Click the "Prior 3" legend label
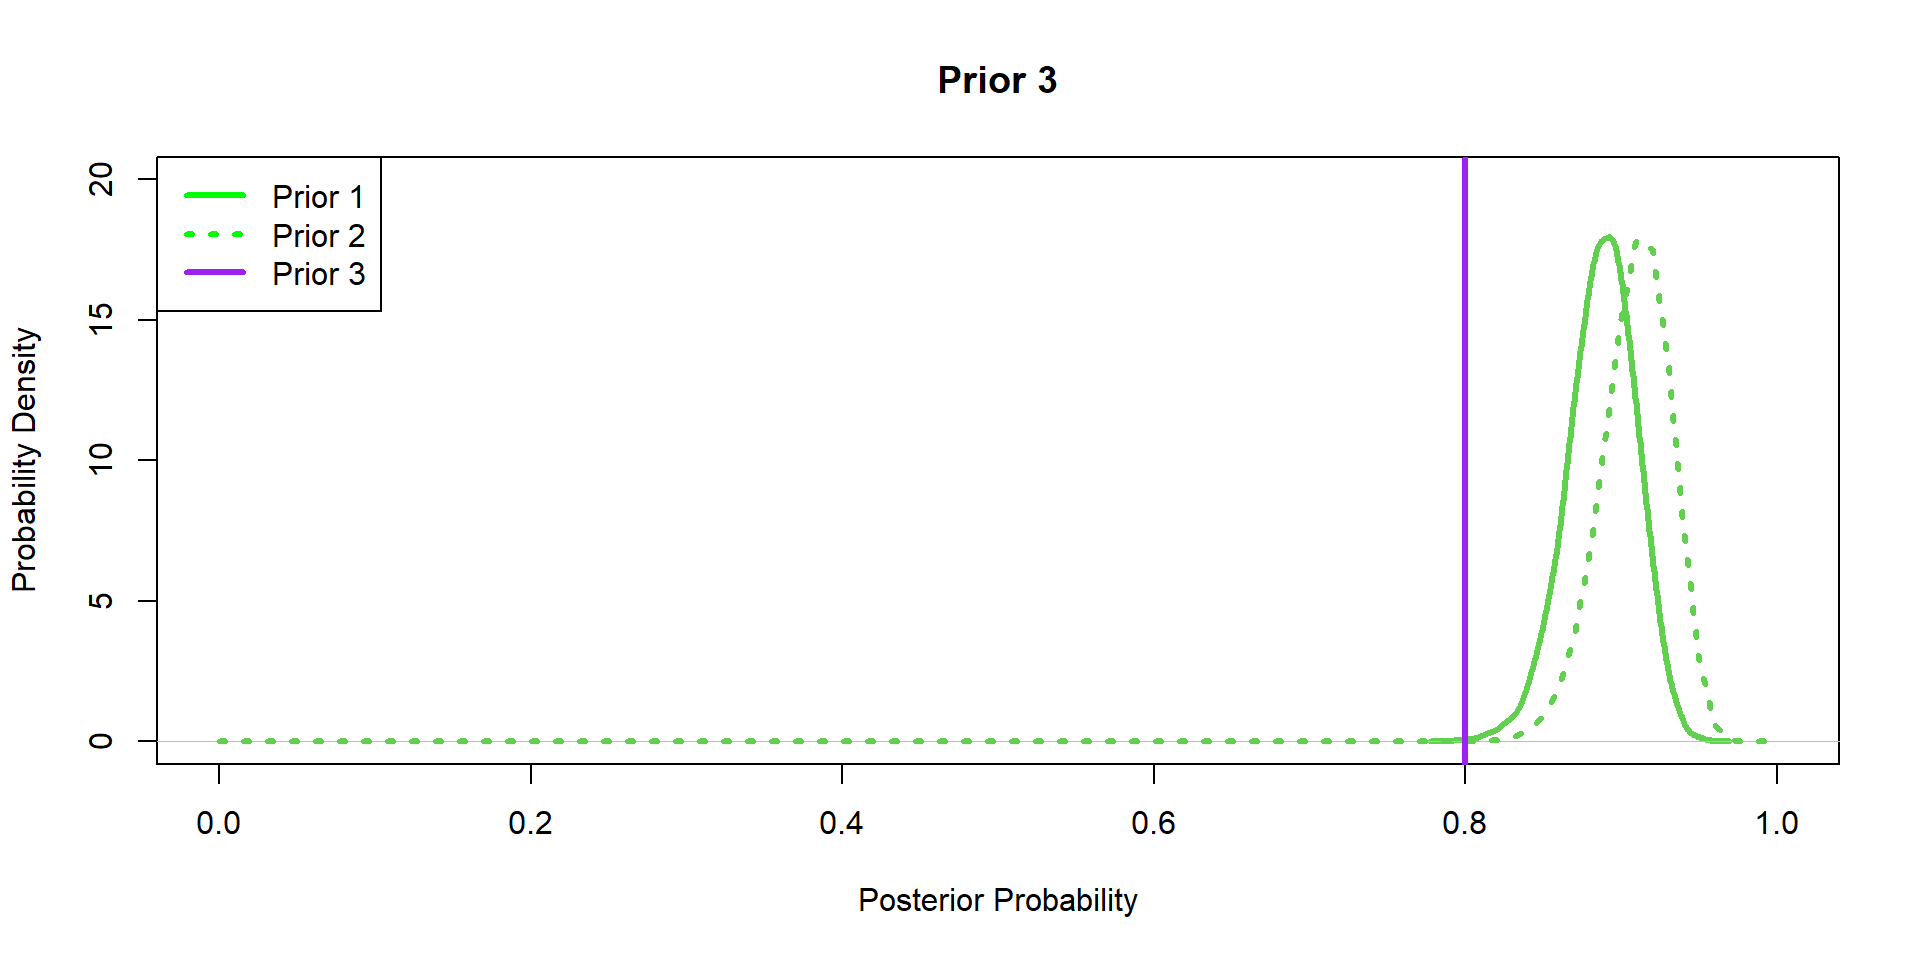 (318, 274)
